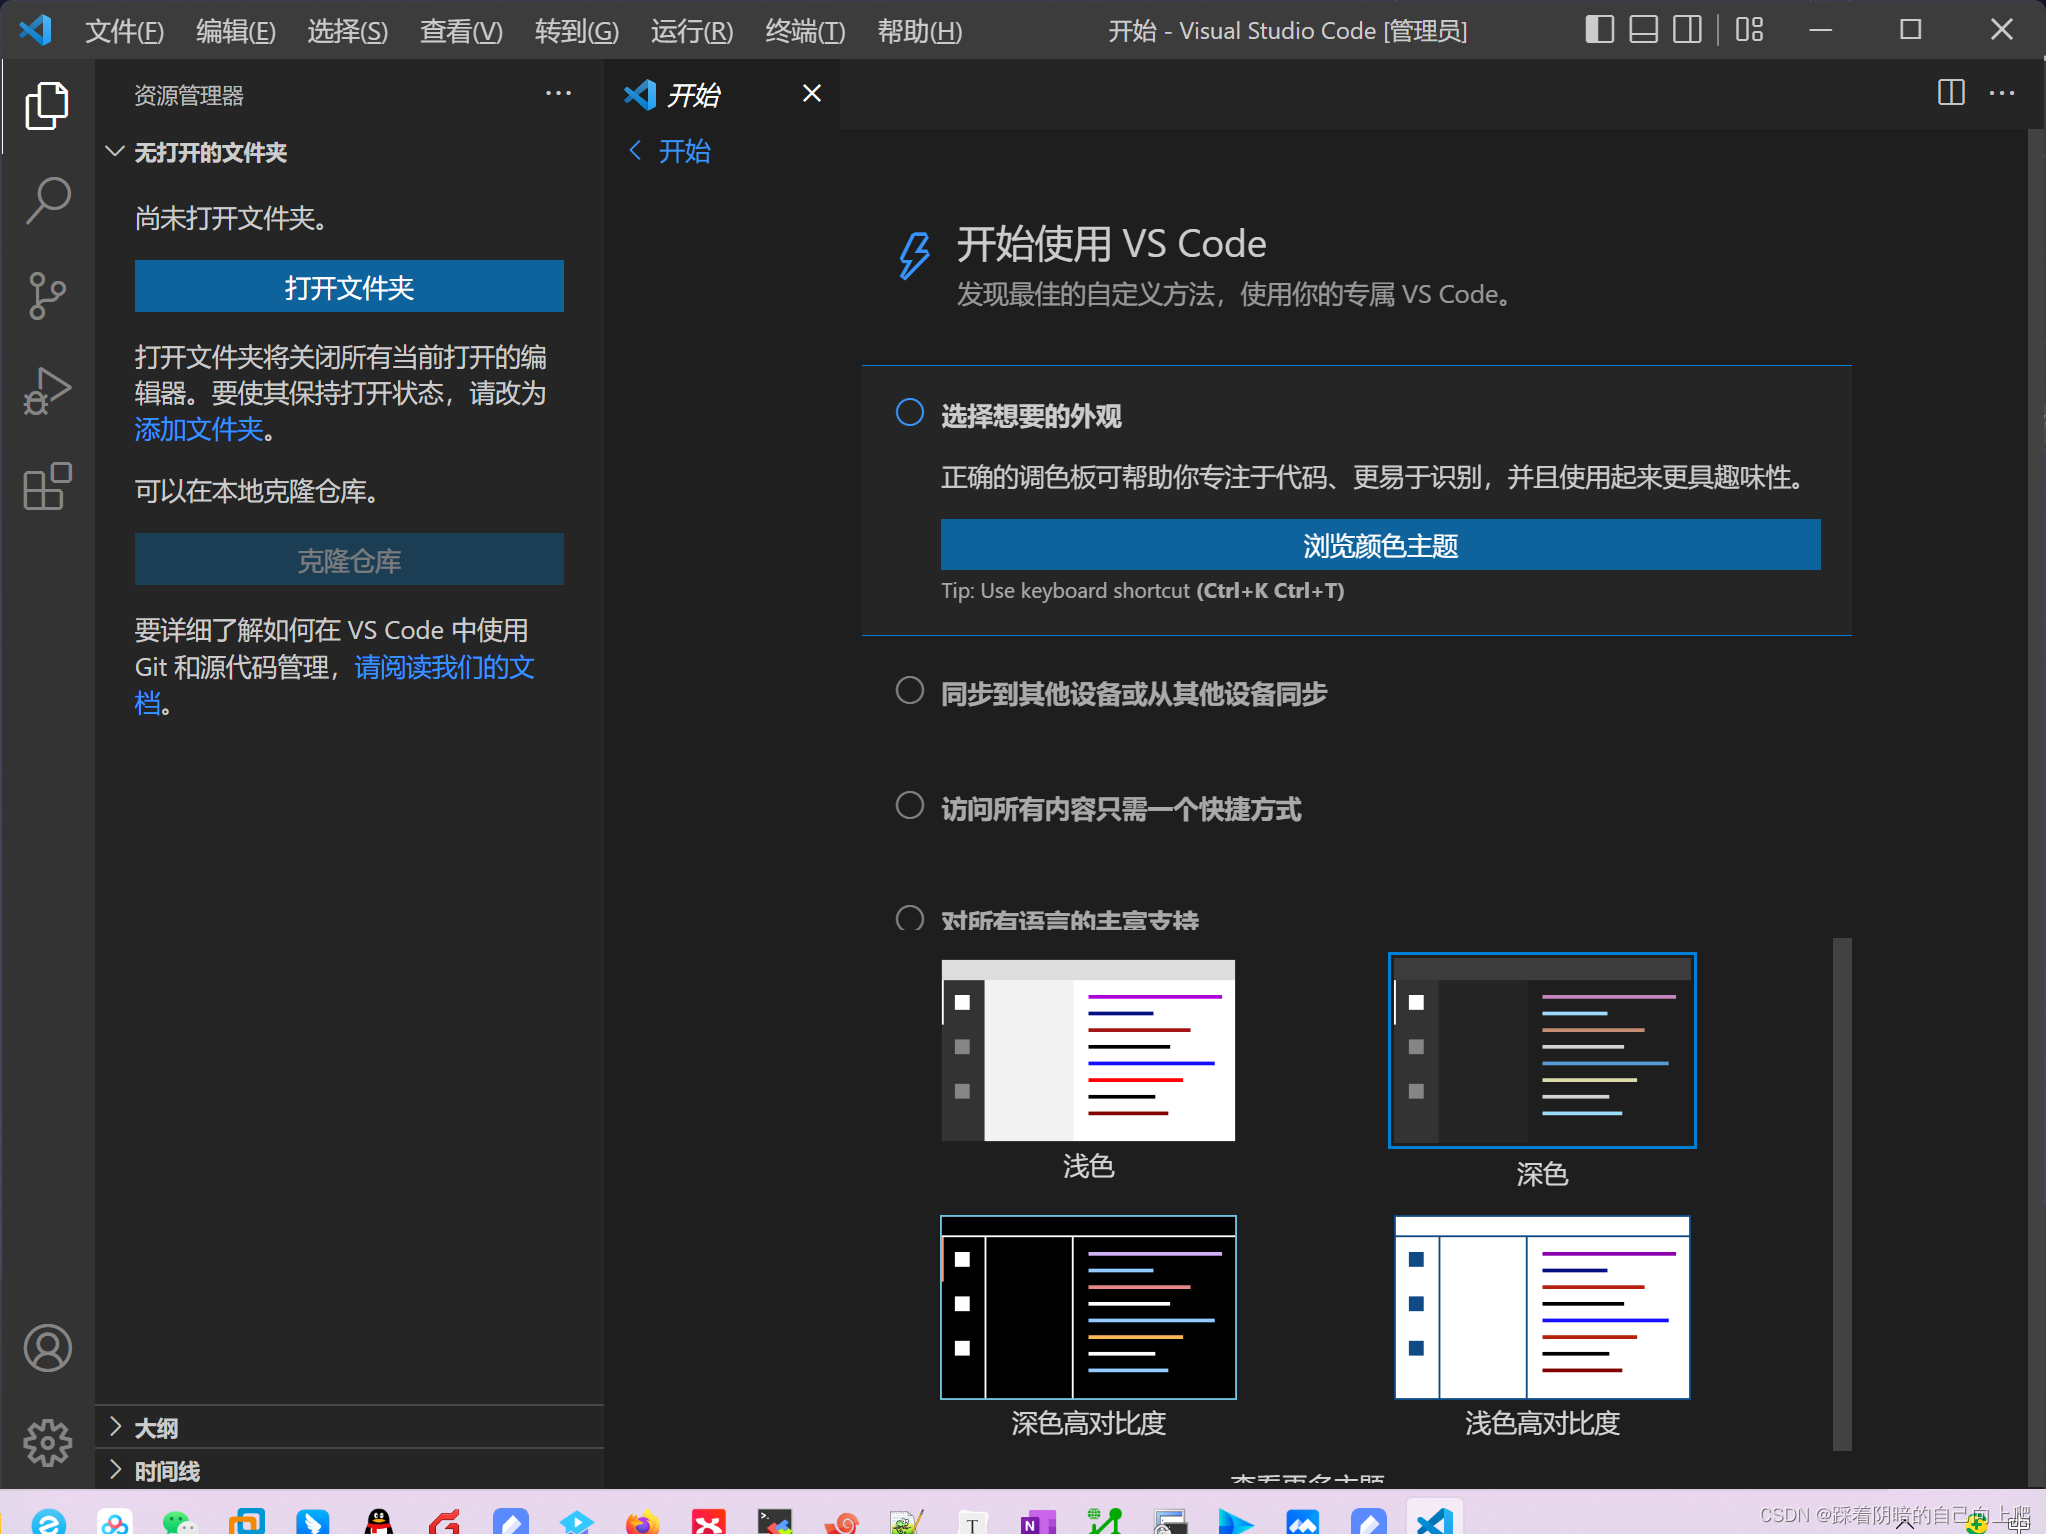
Task: Open the 查看(V) menu
Action: click(x=460, y=31)
